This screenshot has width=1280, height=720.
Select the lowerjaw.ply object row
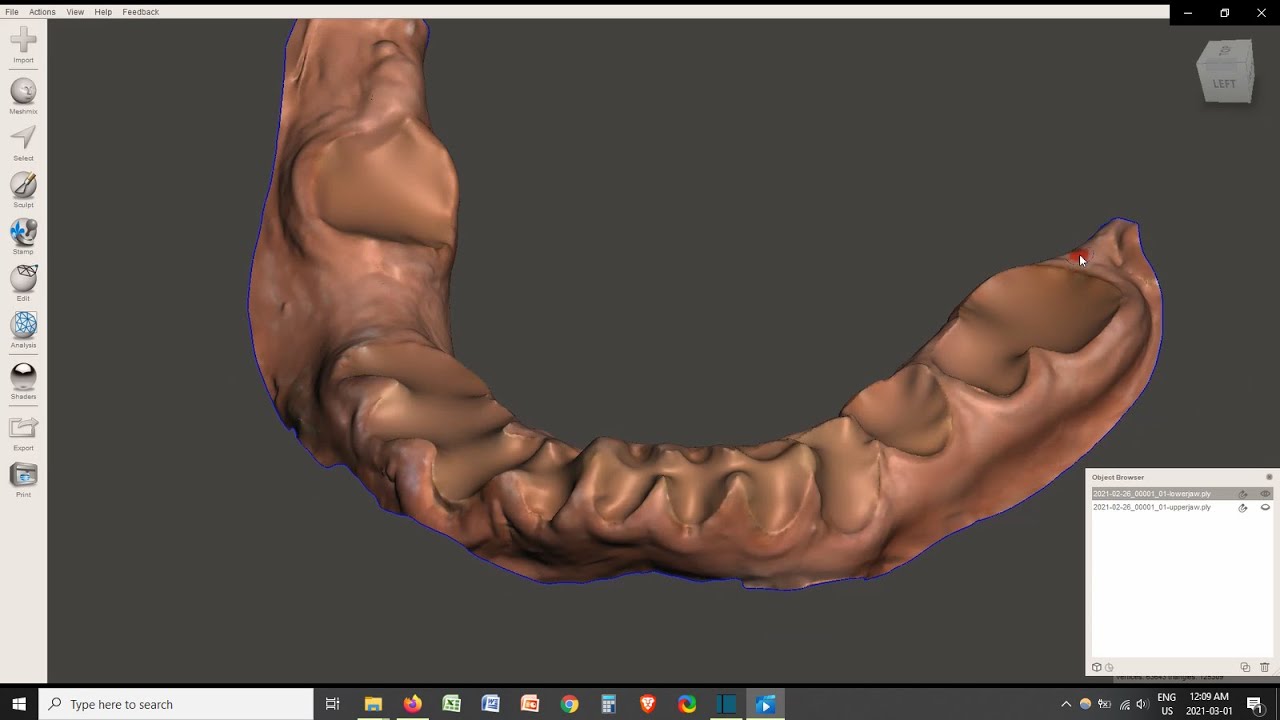click(x=1181, y=494)
